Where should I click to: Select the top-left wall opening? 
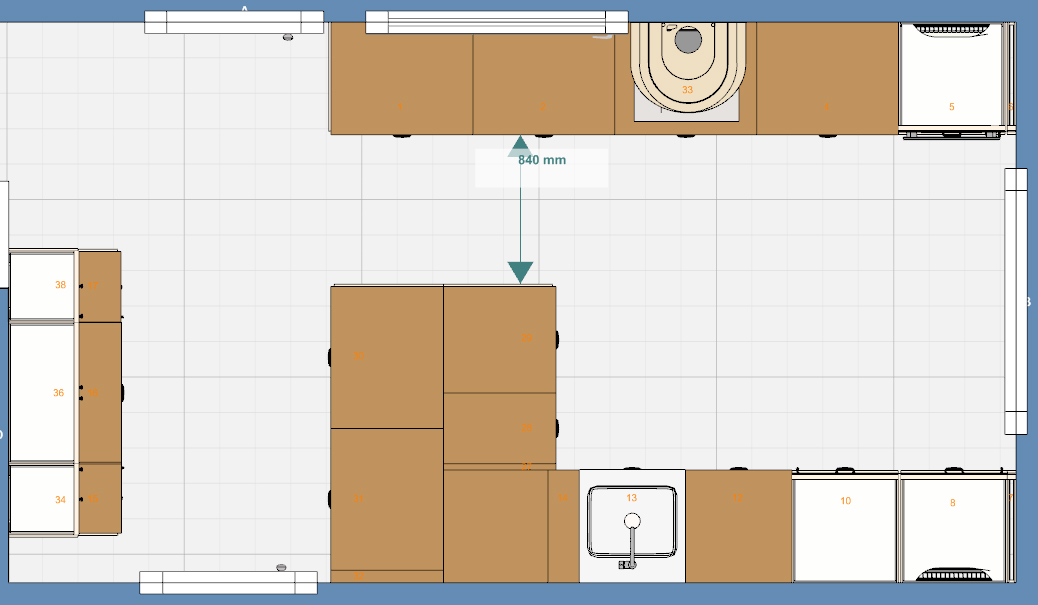(234, 22)
